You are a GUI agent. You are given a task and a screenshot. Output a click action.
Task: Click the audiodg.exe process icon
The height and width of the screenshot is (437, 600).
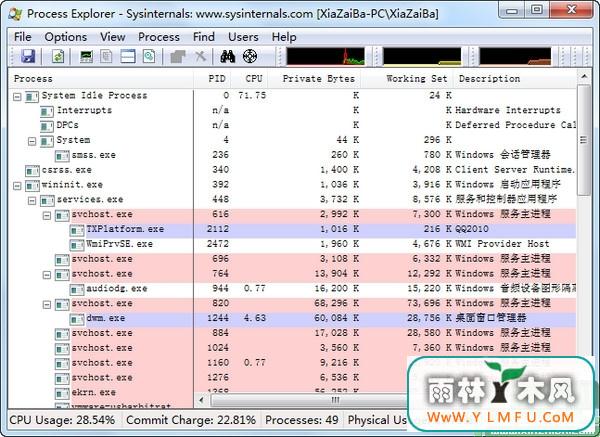point(77,289)
